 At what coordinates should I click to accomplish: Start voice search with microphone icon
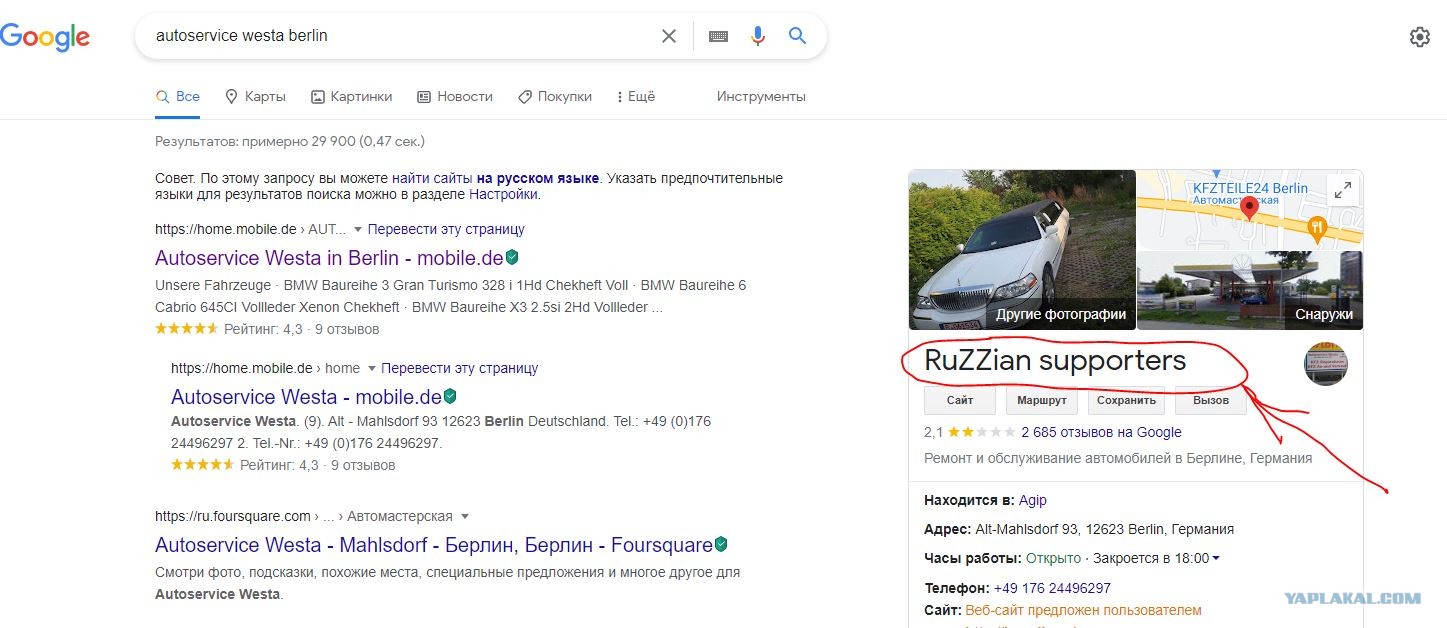click(758, 36)
